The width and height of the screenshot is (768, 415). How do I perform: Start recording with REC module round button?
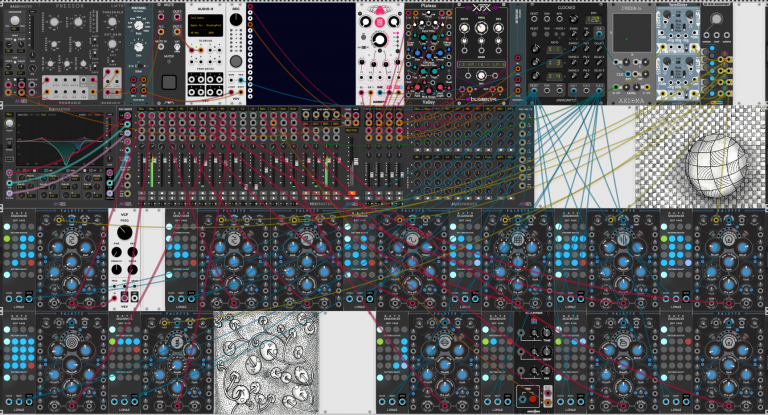coord(236,61)
